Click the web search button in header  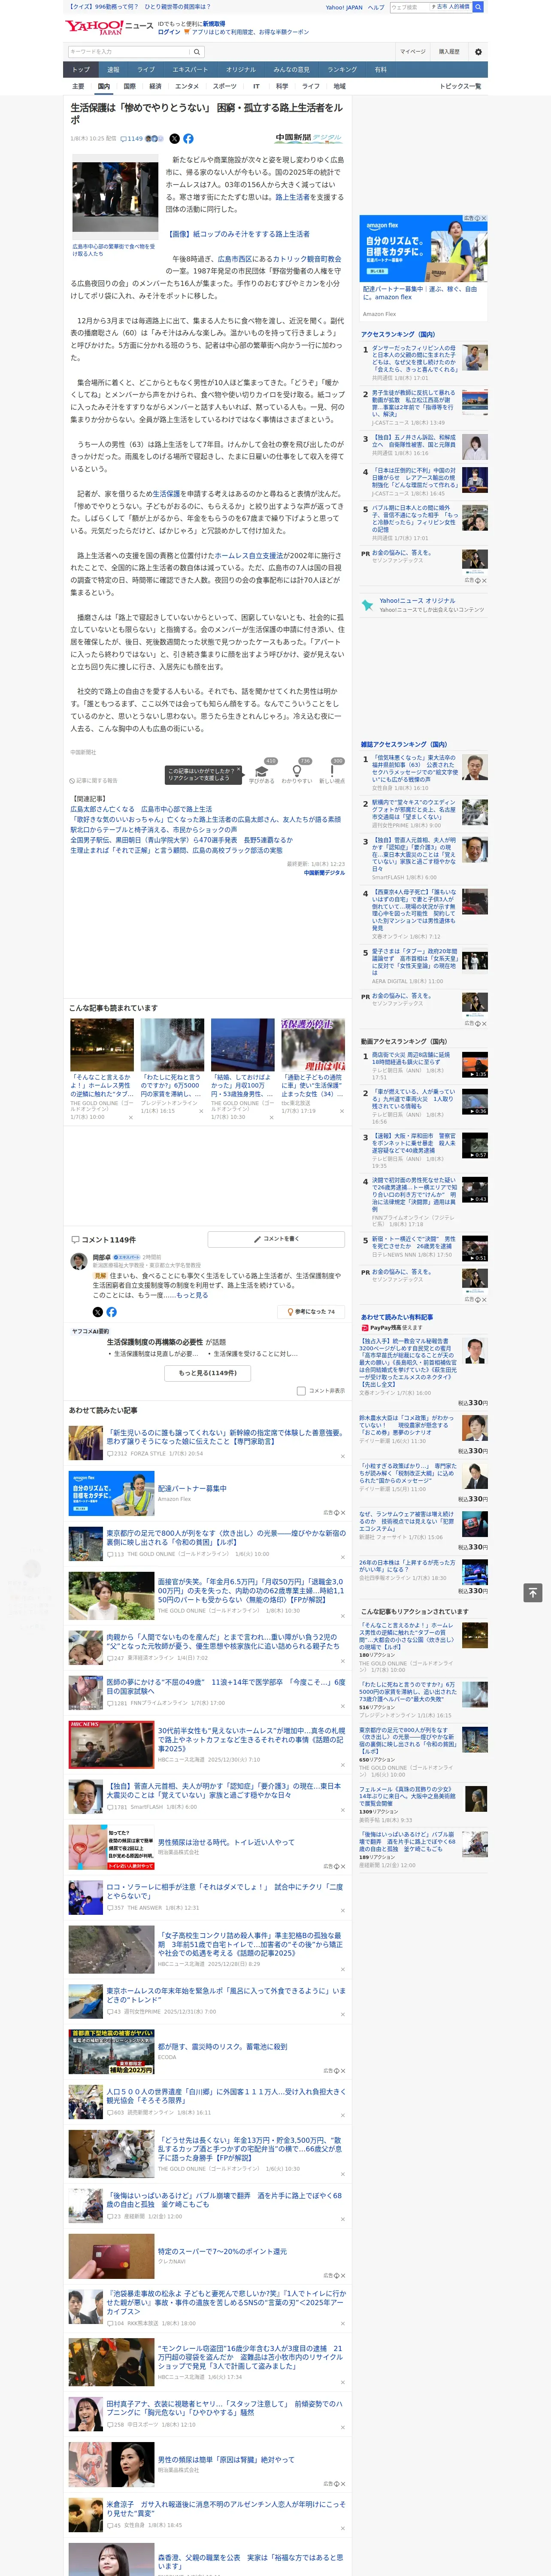tap(478, 7)
